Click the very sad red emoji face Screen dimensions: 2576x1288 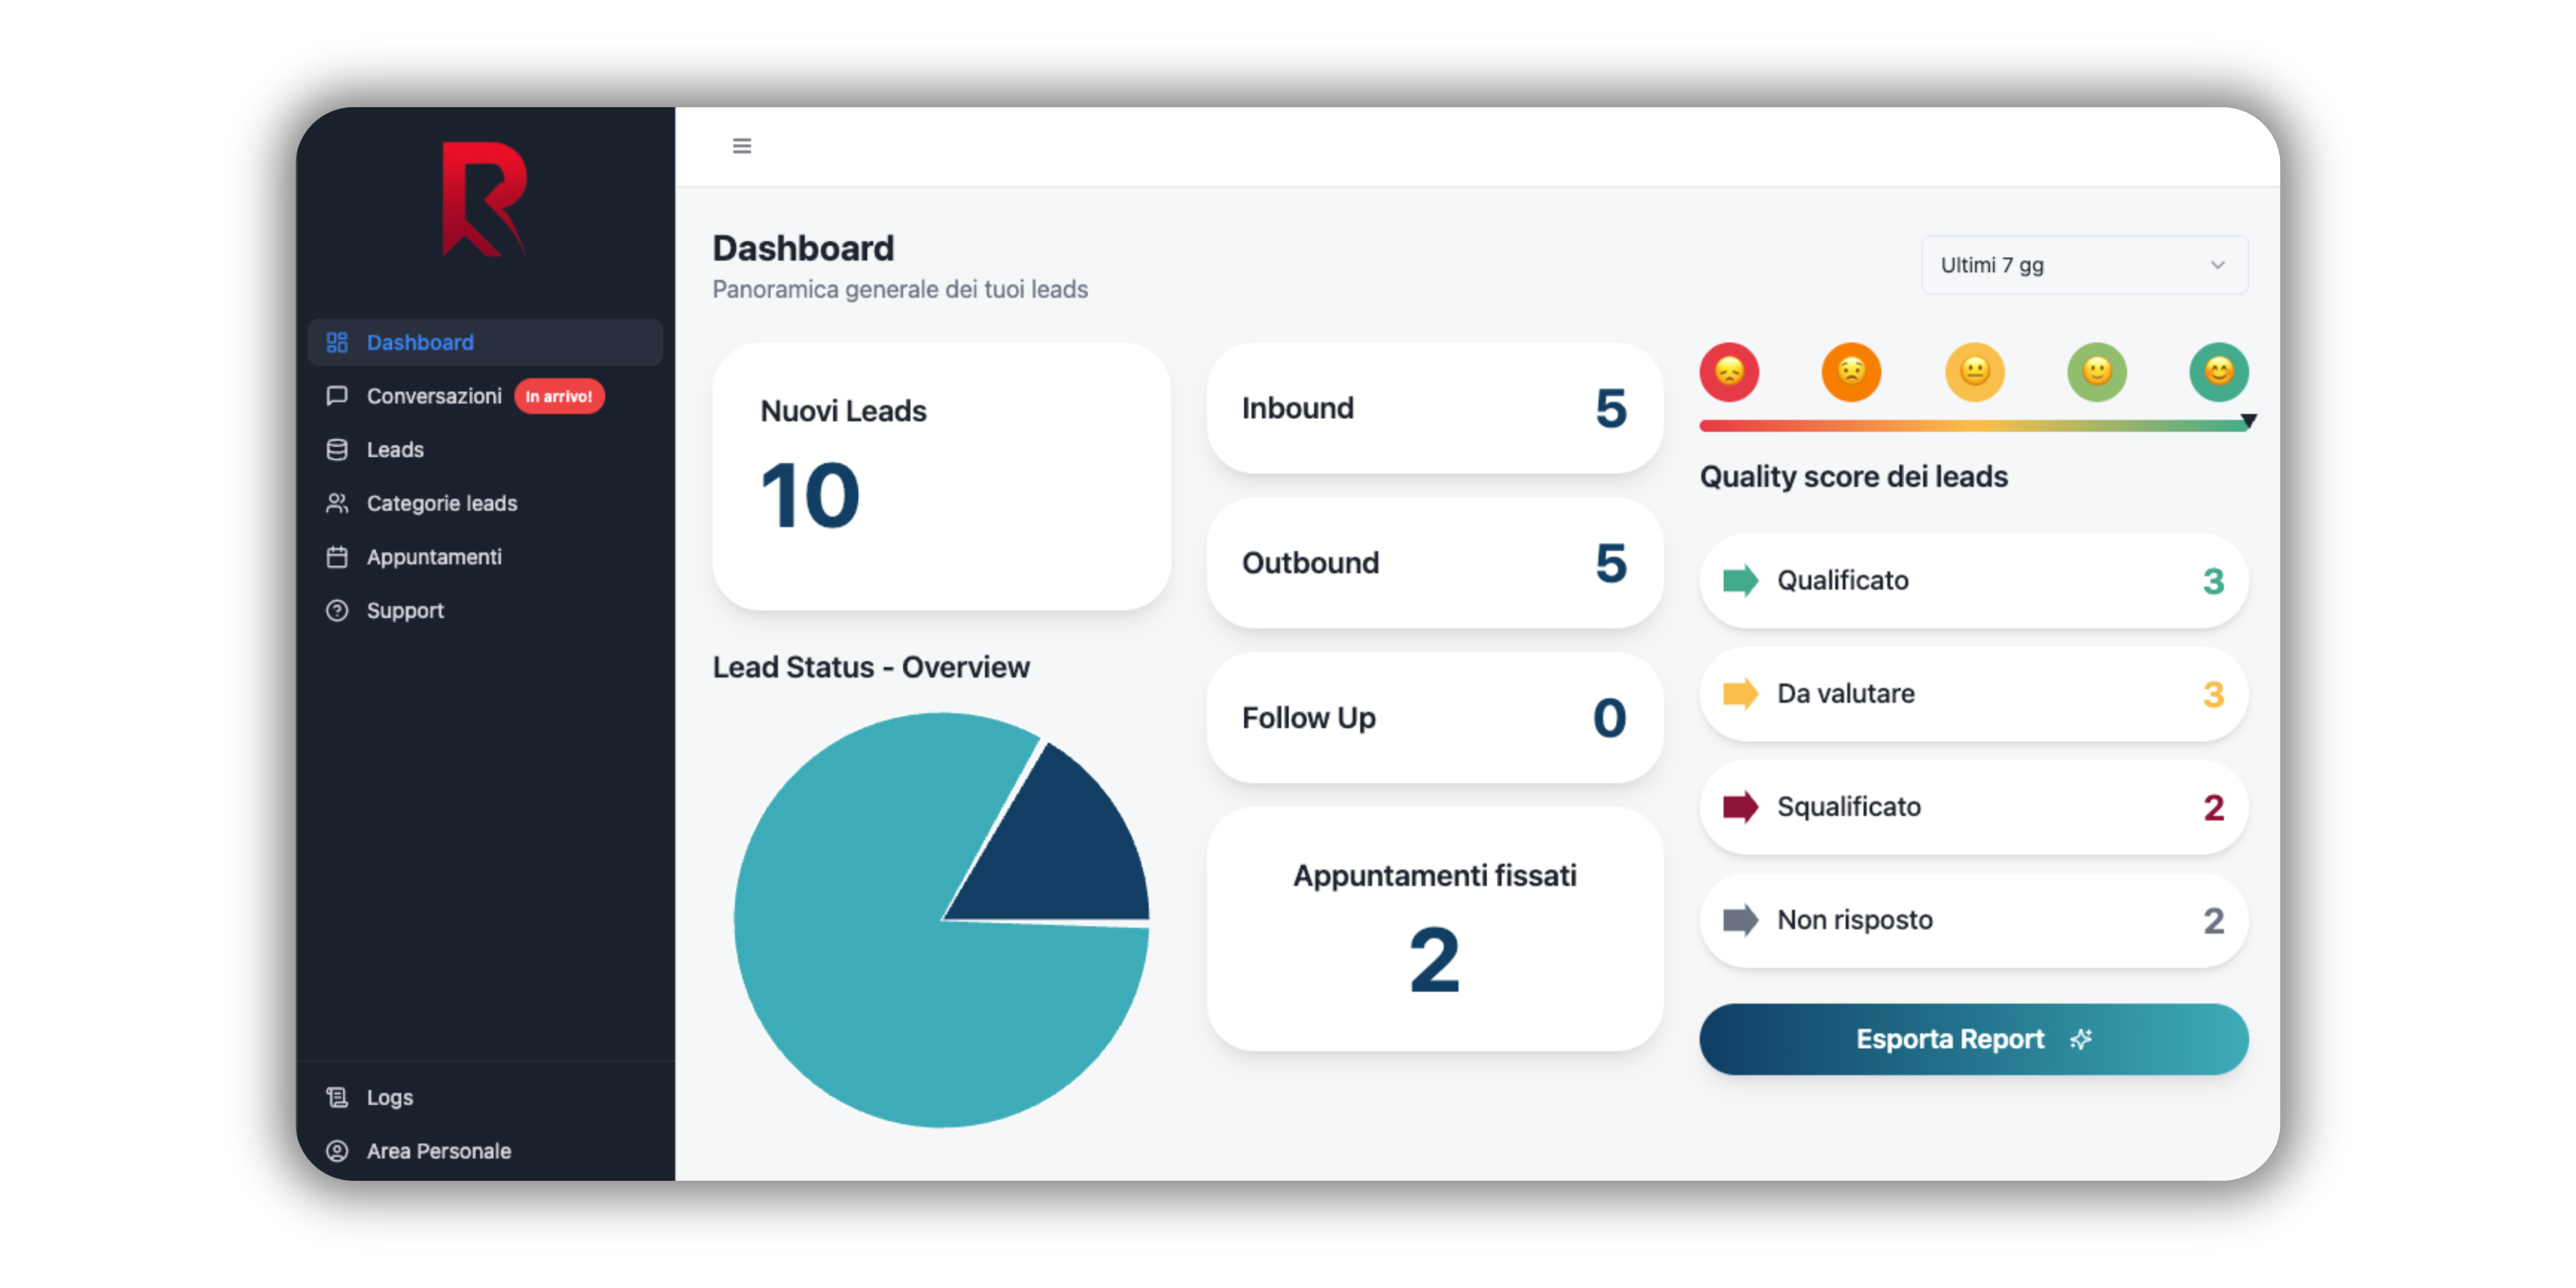1729,371
